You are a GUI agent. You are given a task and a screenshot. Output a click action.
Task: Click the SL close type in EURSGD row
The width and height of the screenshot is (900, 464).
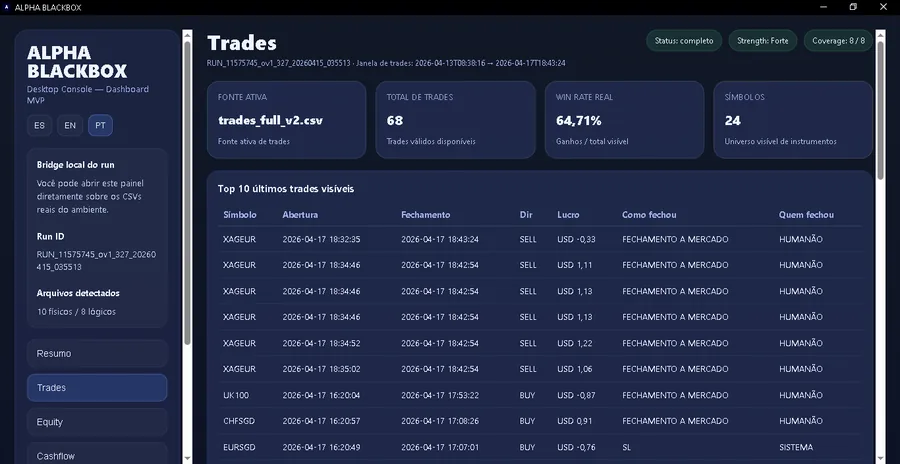627,447
